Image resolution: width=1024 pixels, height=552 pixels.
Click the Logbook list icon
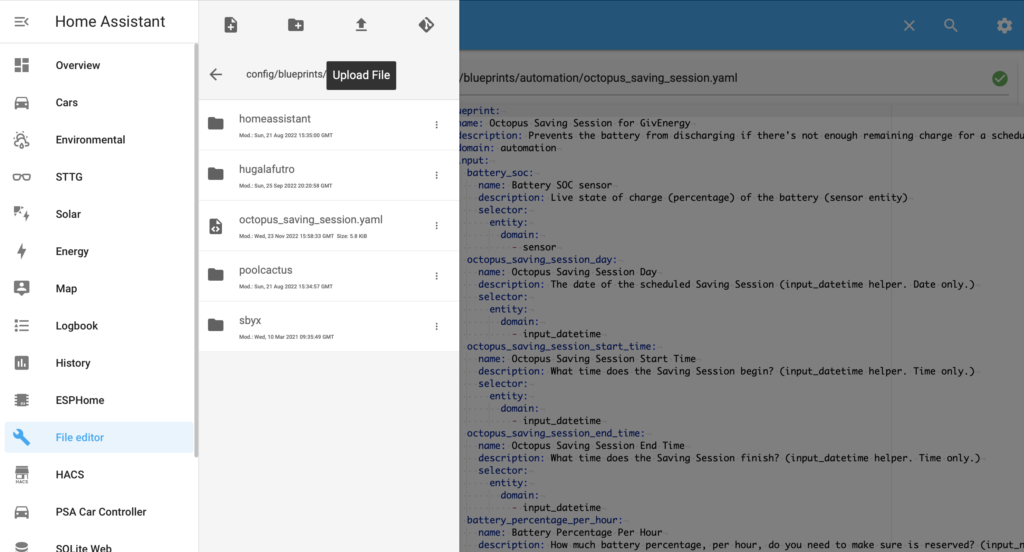point(22,325)
